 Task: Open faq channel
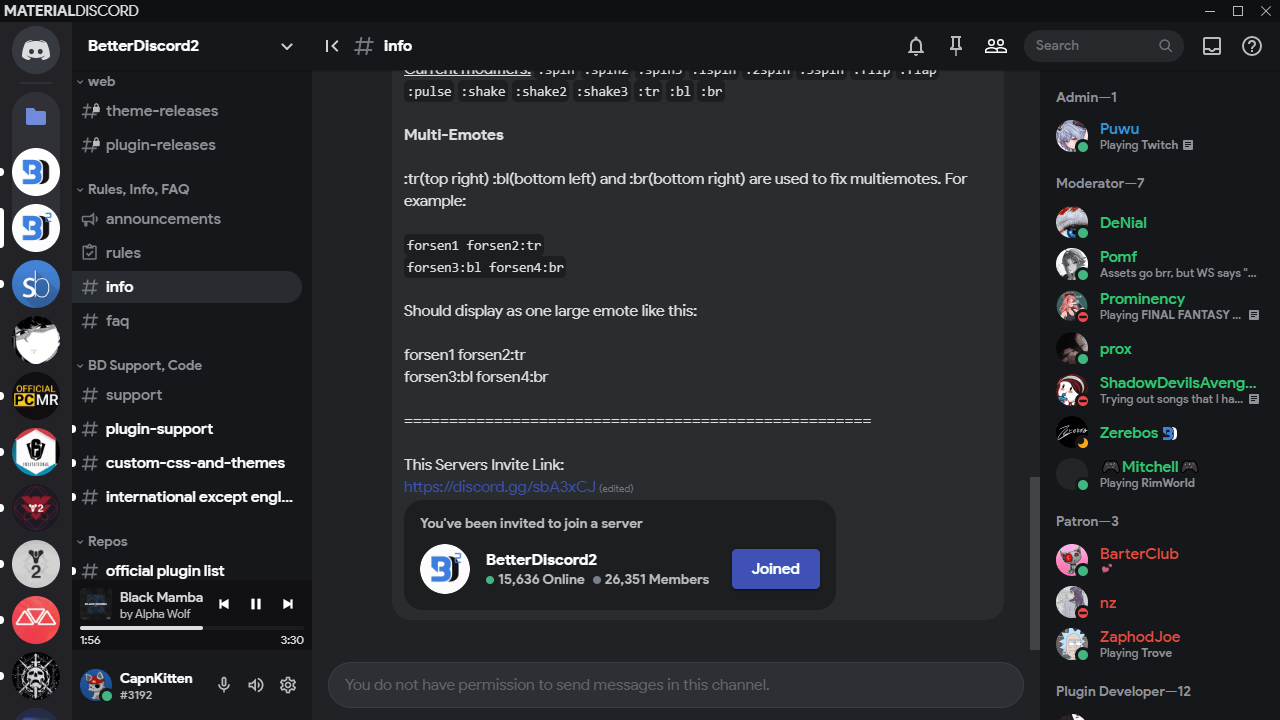[187, 321]
